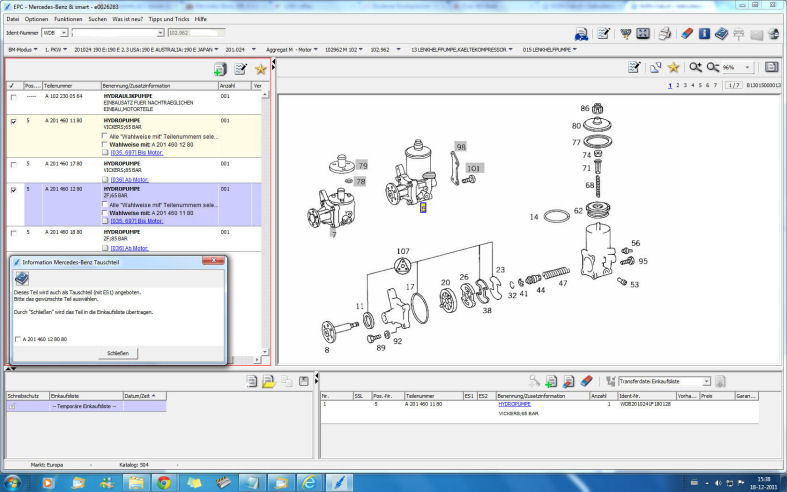Screen dimensions: 787x492
Task: Click the open folder shopping list icon
Action: point(269,382)
